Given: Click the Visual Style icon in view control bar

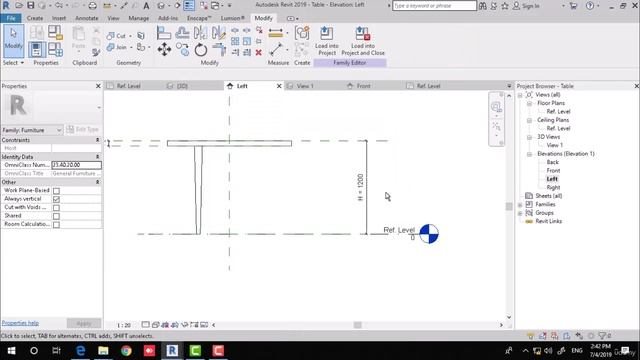Looking at the screenshot, I should point(156,325).
